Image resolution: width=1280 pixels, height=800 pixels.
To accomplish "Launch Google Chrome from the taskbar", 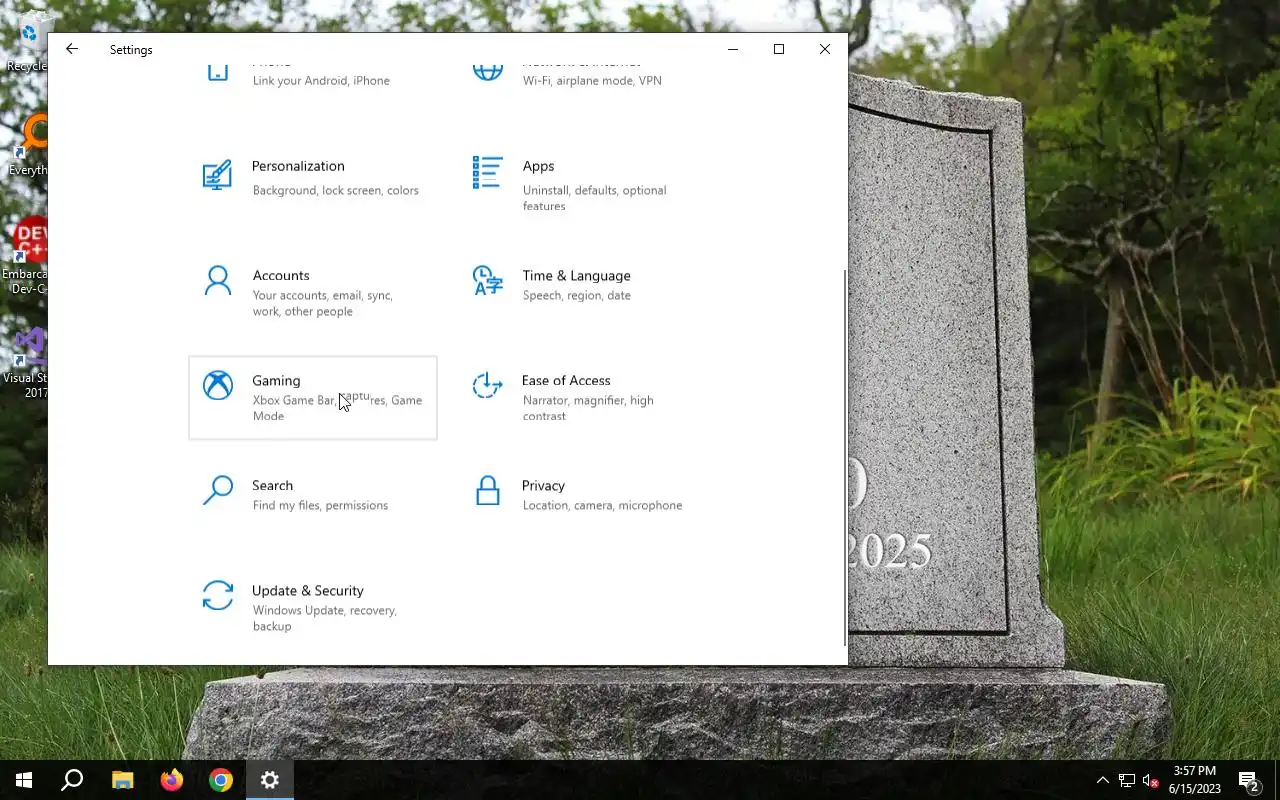I will (x=221, y=780).
